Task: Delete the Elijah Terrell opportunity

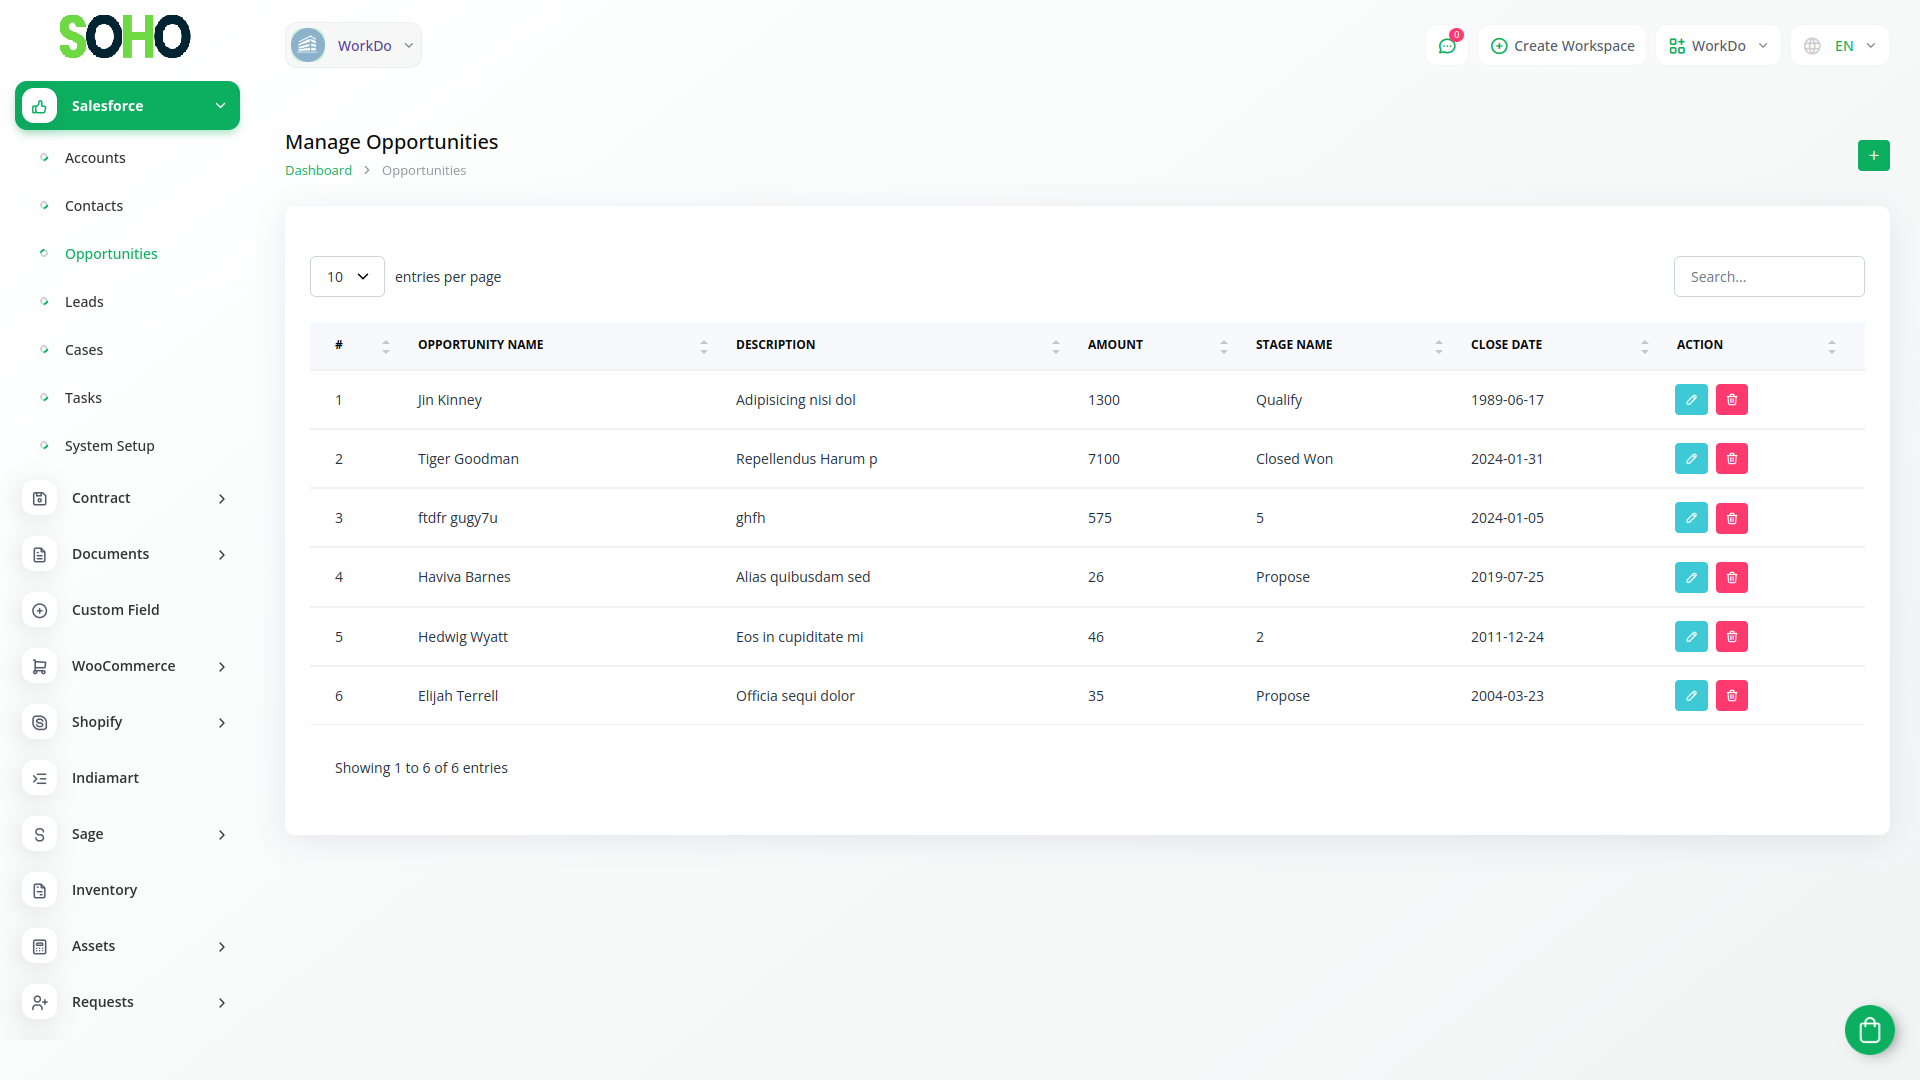Action: tap(1732, 696)
